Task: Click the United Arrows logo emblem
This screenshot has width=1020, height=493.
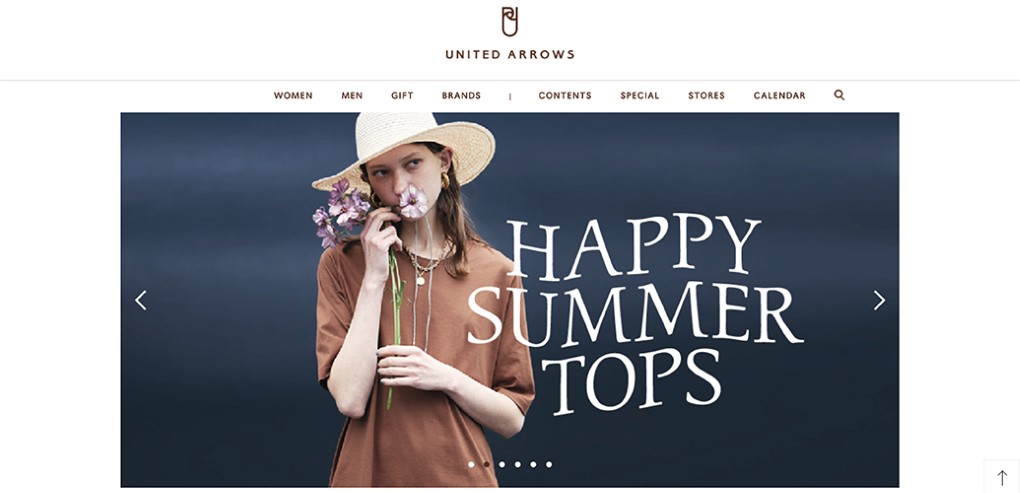Action: coord(509,21)
